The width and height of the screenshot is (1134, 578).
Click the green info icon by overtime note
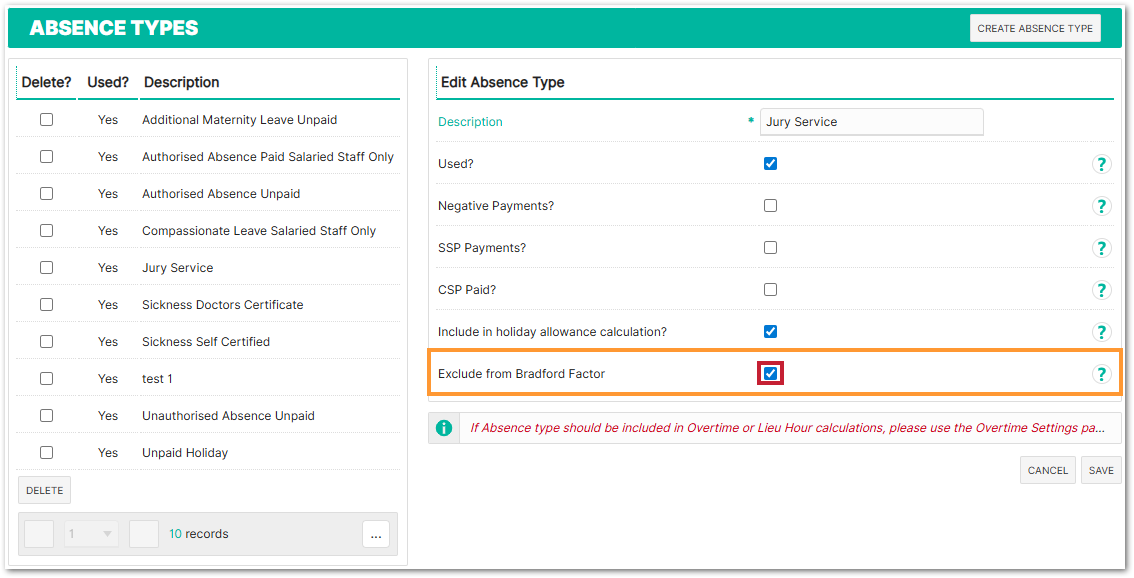(x=444, y=428)
